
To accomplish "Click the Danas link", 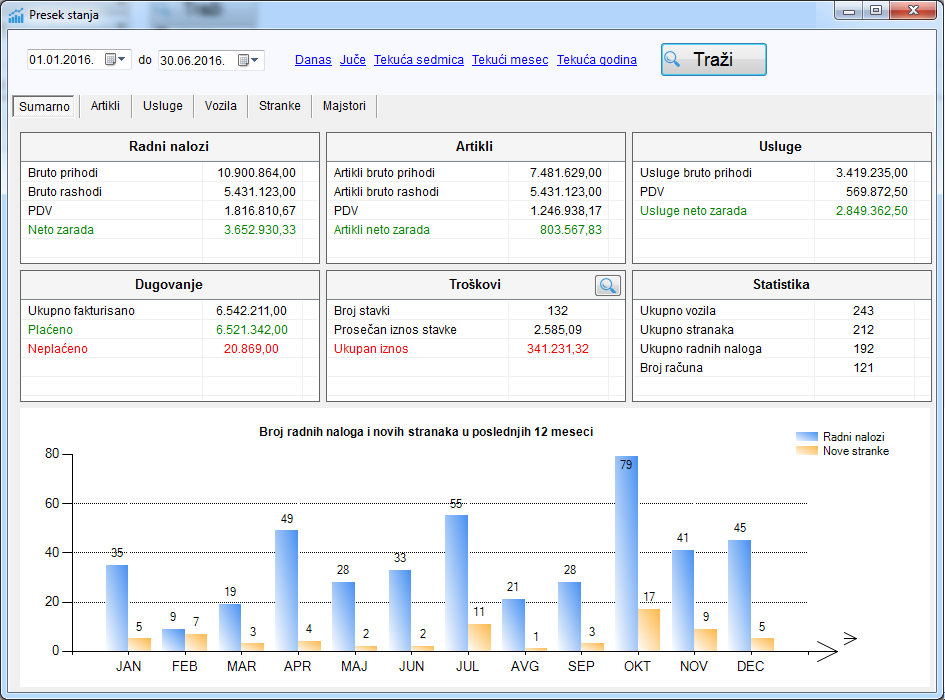I will pos(313,60).
